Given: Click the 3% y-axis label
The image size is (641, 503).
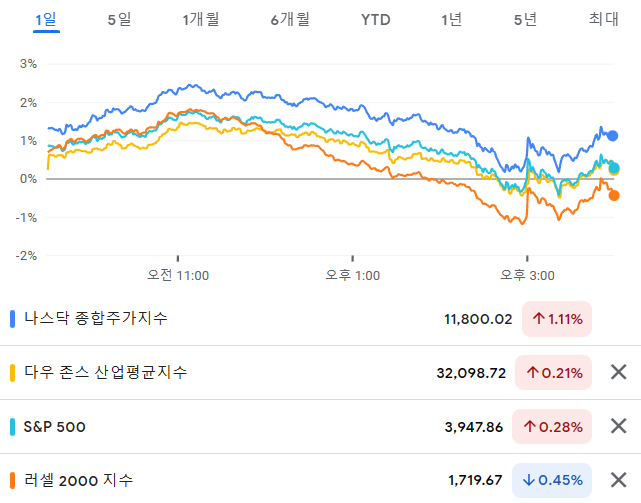Looking at the screenshot, I should click(28, 64).
